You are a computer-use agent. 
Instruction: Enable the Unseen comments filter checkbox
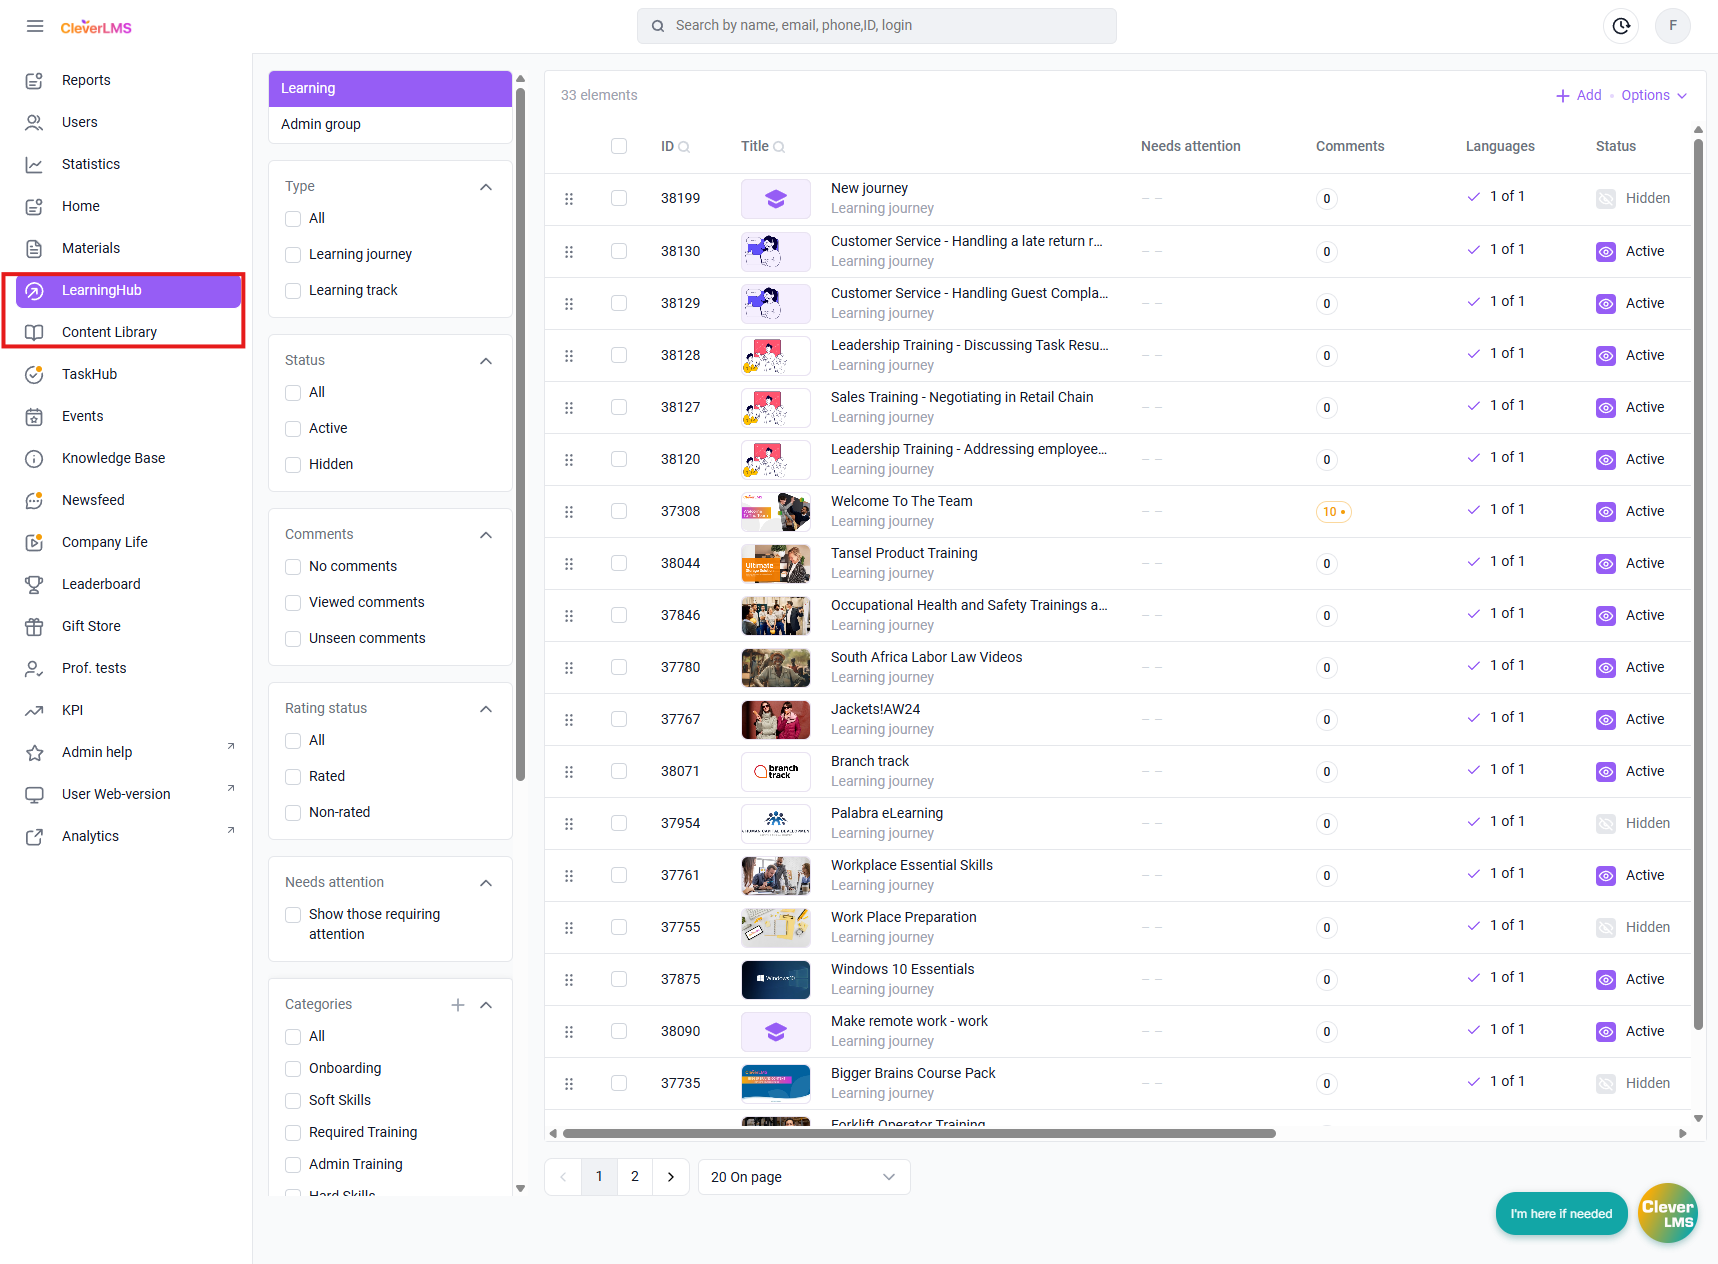click(293, 639)
